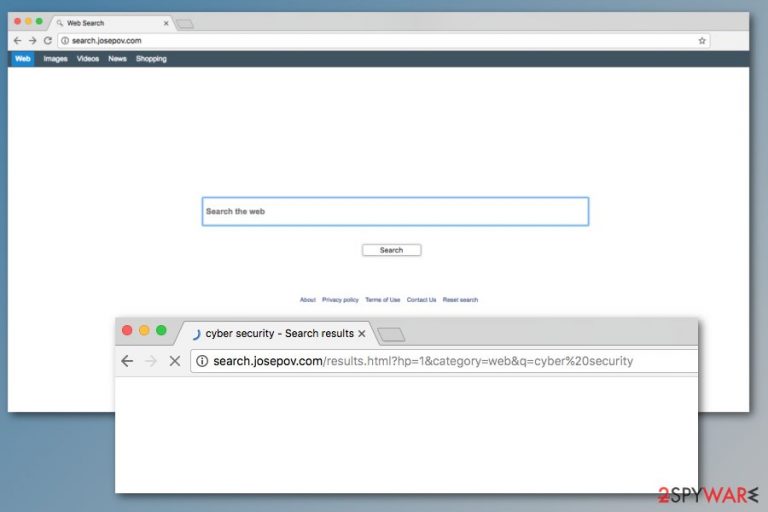
Task: Click the Search button
Action: point(391,250)
